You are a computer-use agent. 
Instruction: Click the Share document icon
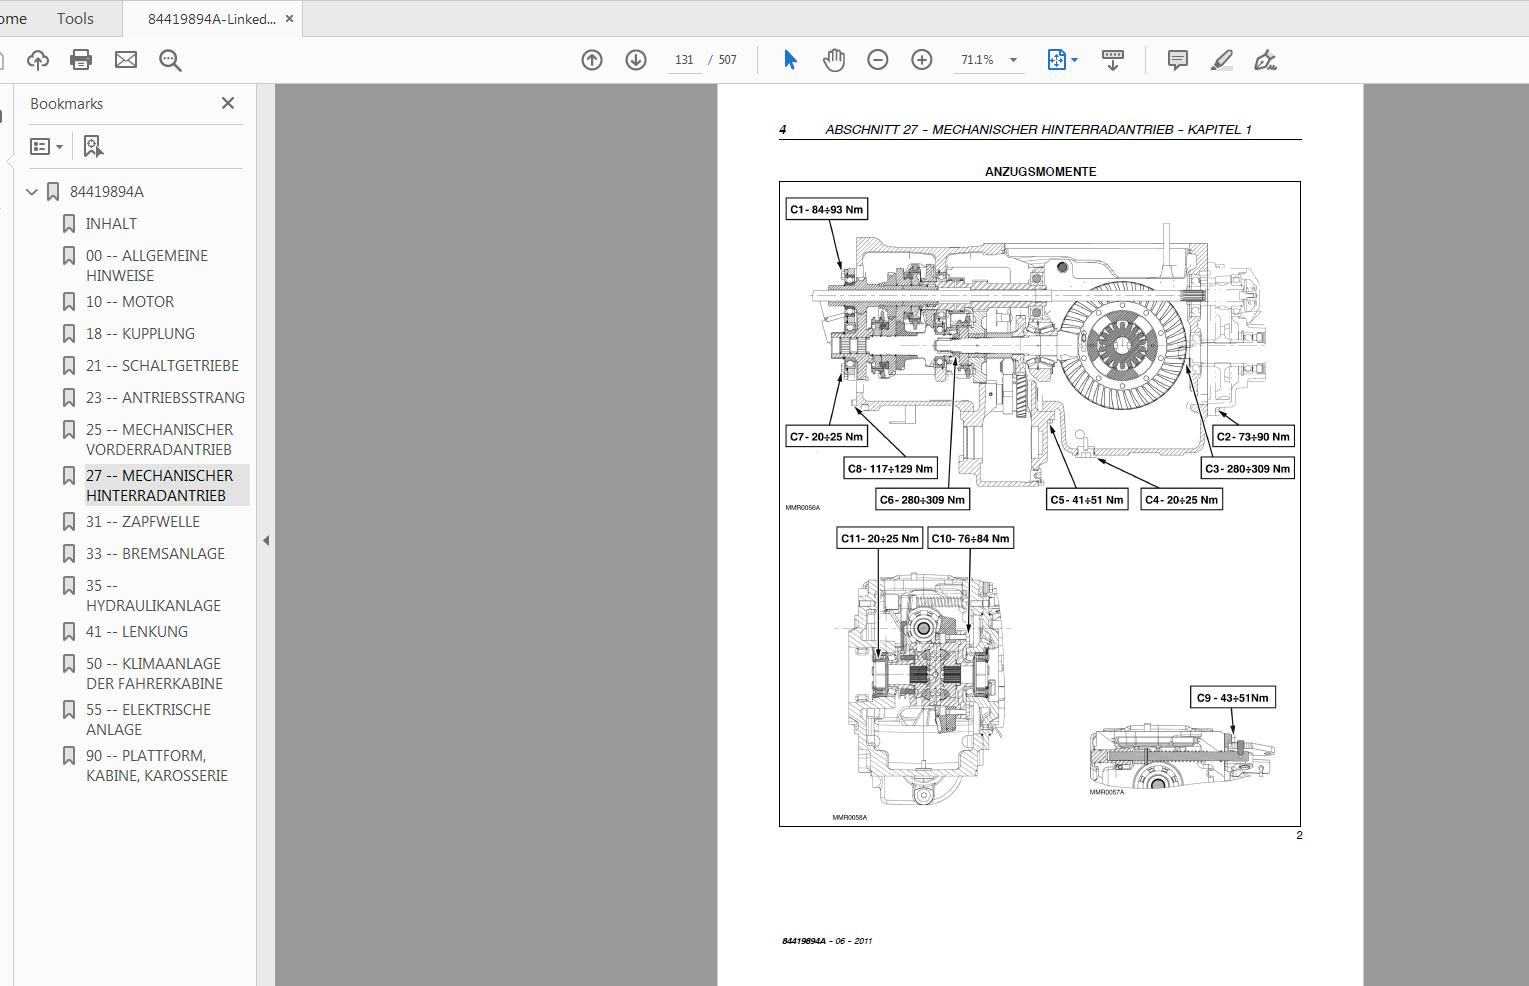(x=38, y=60)
